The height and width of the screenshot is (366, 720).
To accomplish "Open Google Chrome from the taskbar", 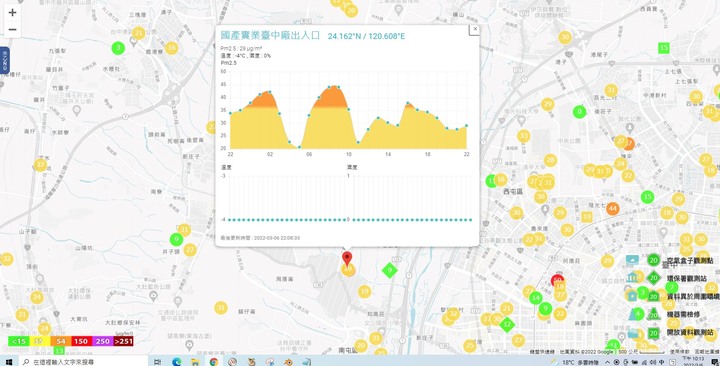I will [x=214, y=362].
